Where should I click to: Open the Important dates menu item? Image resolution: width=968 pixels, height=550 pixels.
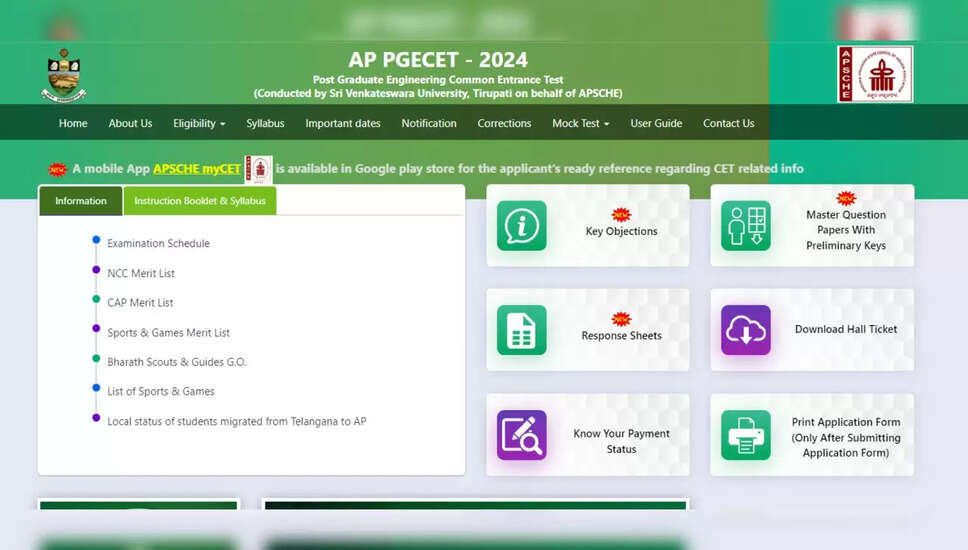point(343,123)
